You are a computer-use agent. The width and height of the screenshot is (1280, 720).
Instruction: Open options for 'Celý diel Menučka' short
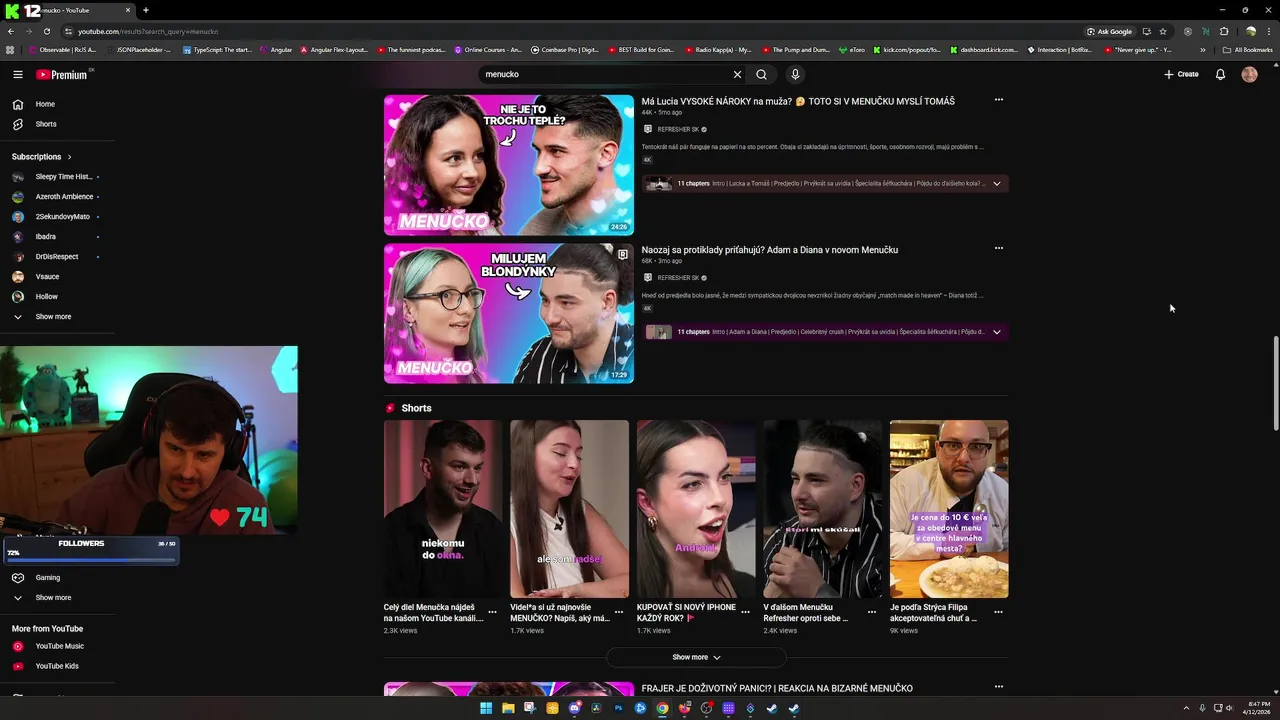click(x=492, y=612)
